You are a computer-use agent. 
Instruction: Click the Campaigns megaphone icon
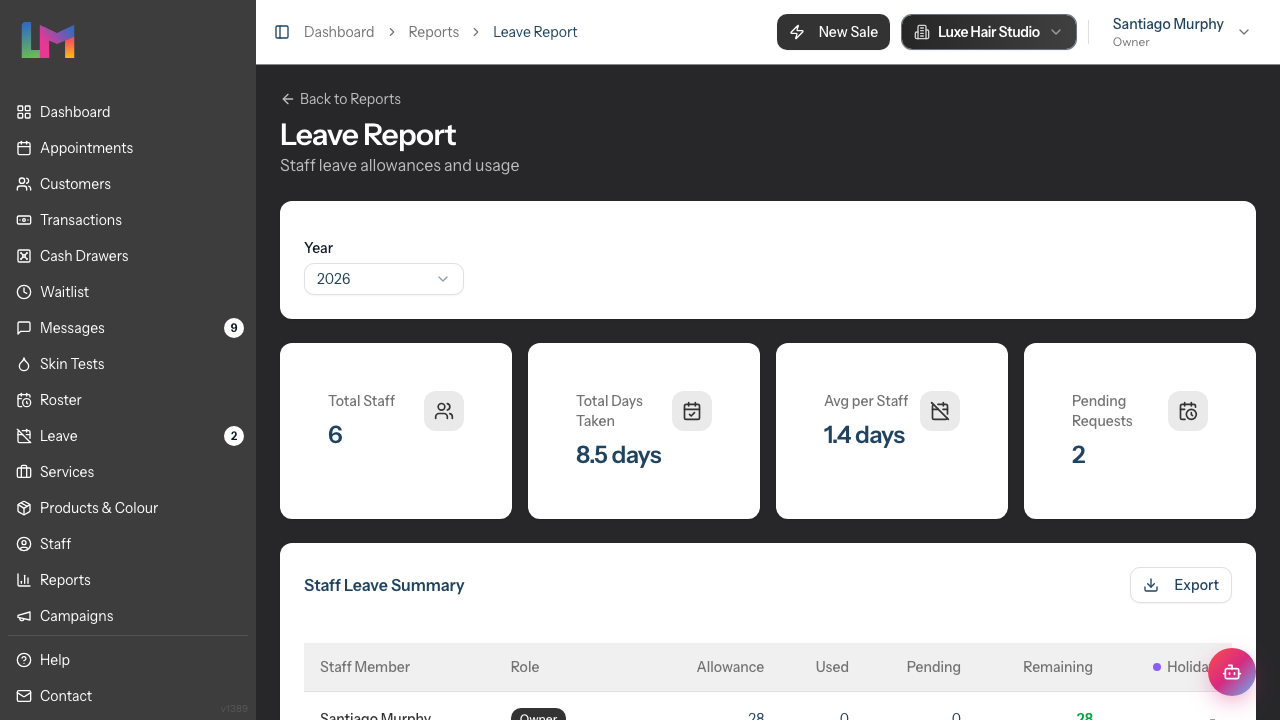click(24, 616)
